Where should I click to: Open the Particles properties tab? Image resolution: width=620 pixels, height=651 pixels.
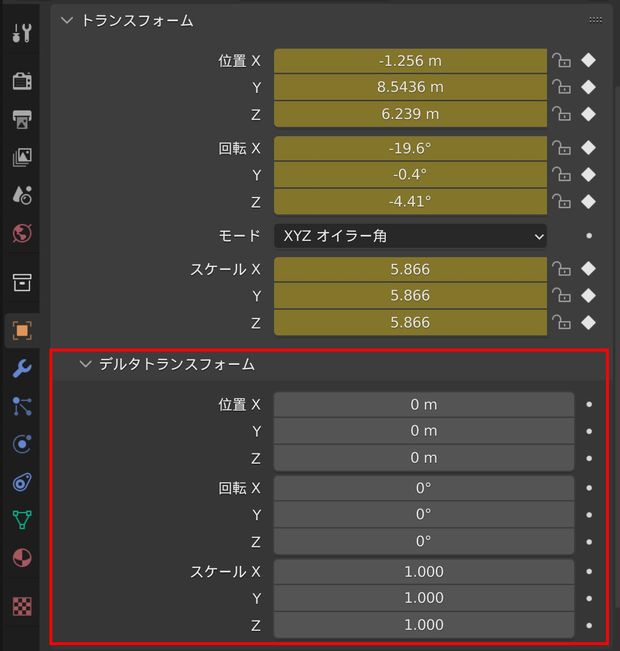click(22, 406)
